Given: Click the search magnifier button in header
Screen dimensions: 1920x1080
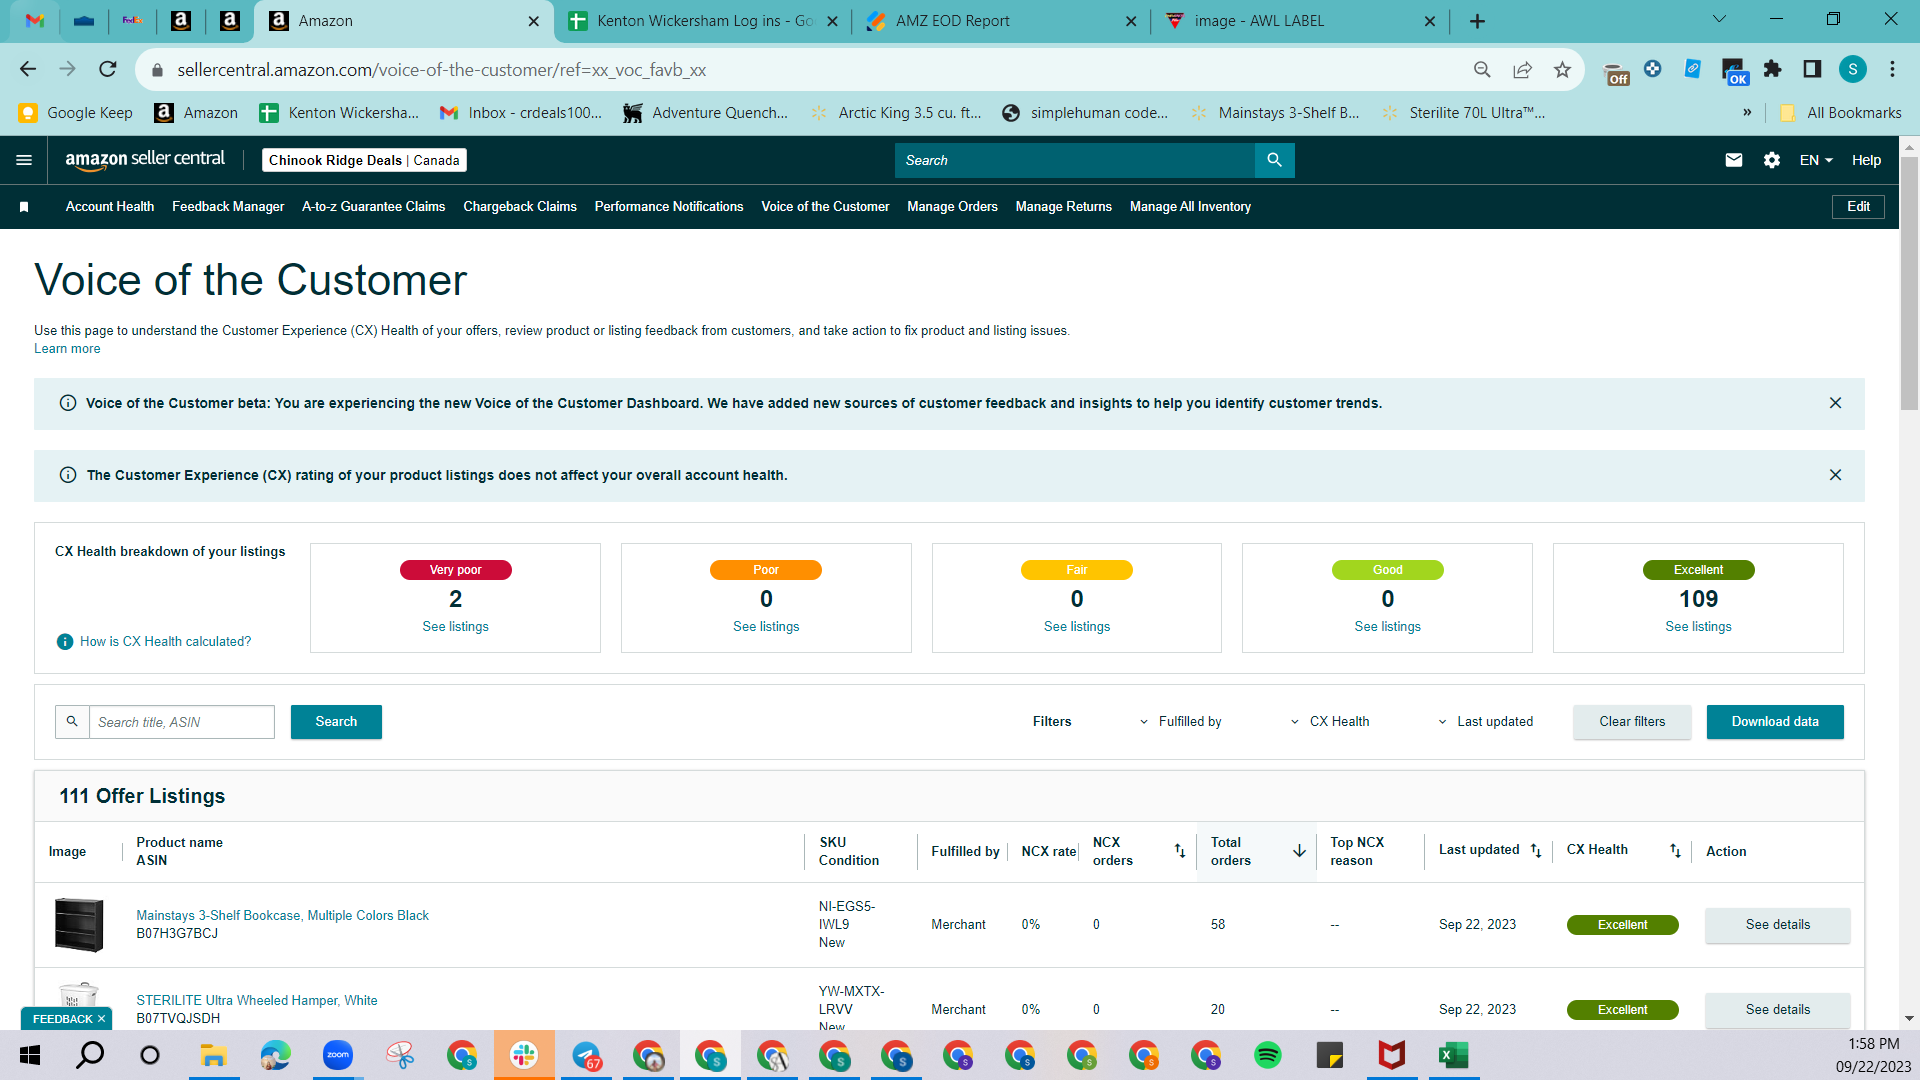Looking at the screenshot, I should click(x=1274, y=160).
